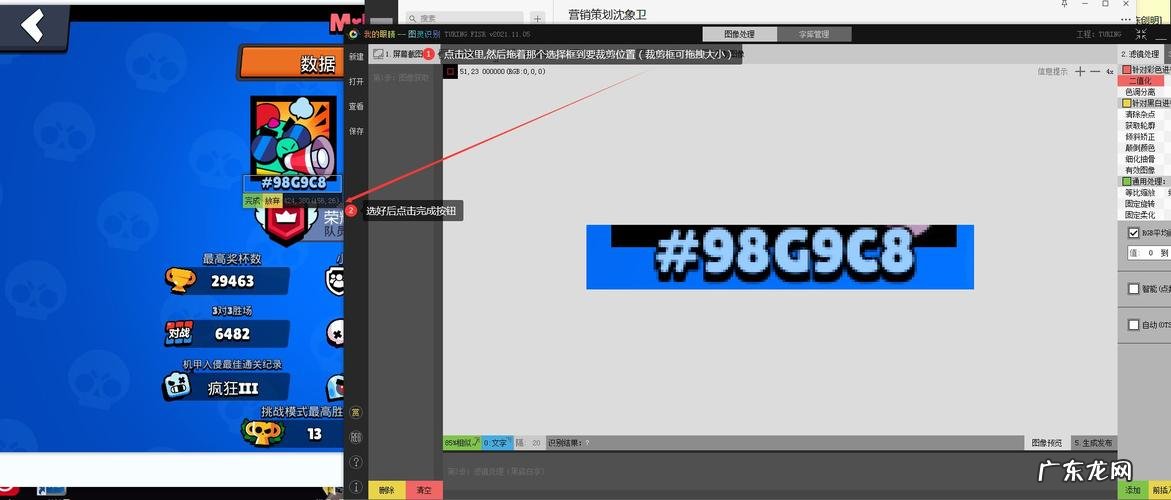Click the yellow 删除 button
1171x500 pixels.
click(387, 490)
